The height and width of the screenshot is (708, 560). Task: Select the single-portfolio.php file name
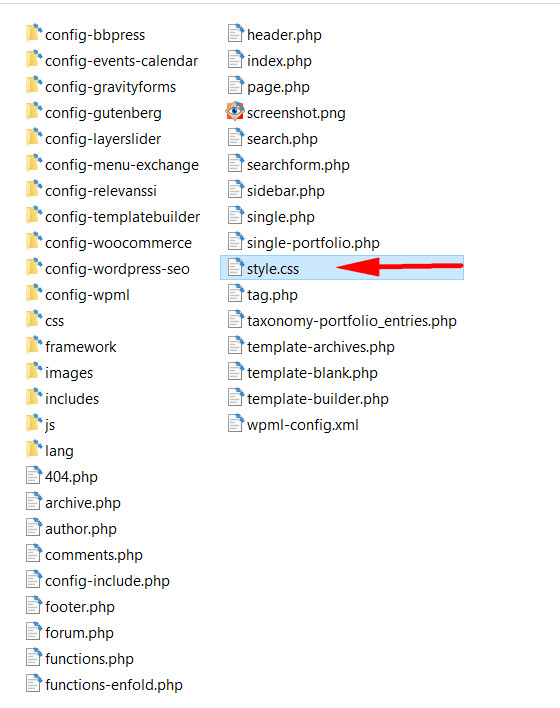[x=313, y=243]
